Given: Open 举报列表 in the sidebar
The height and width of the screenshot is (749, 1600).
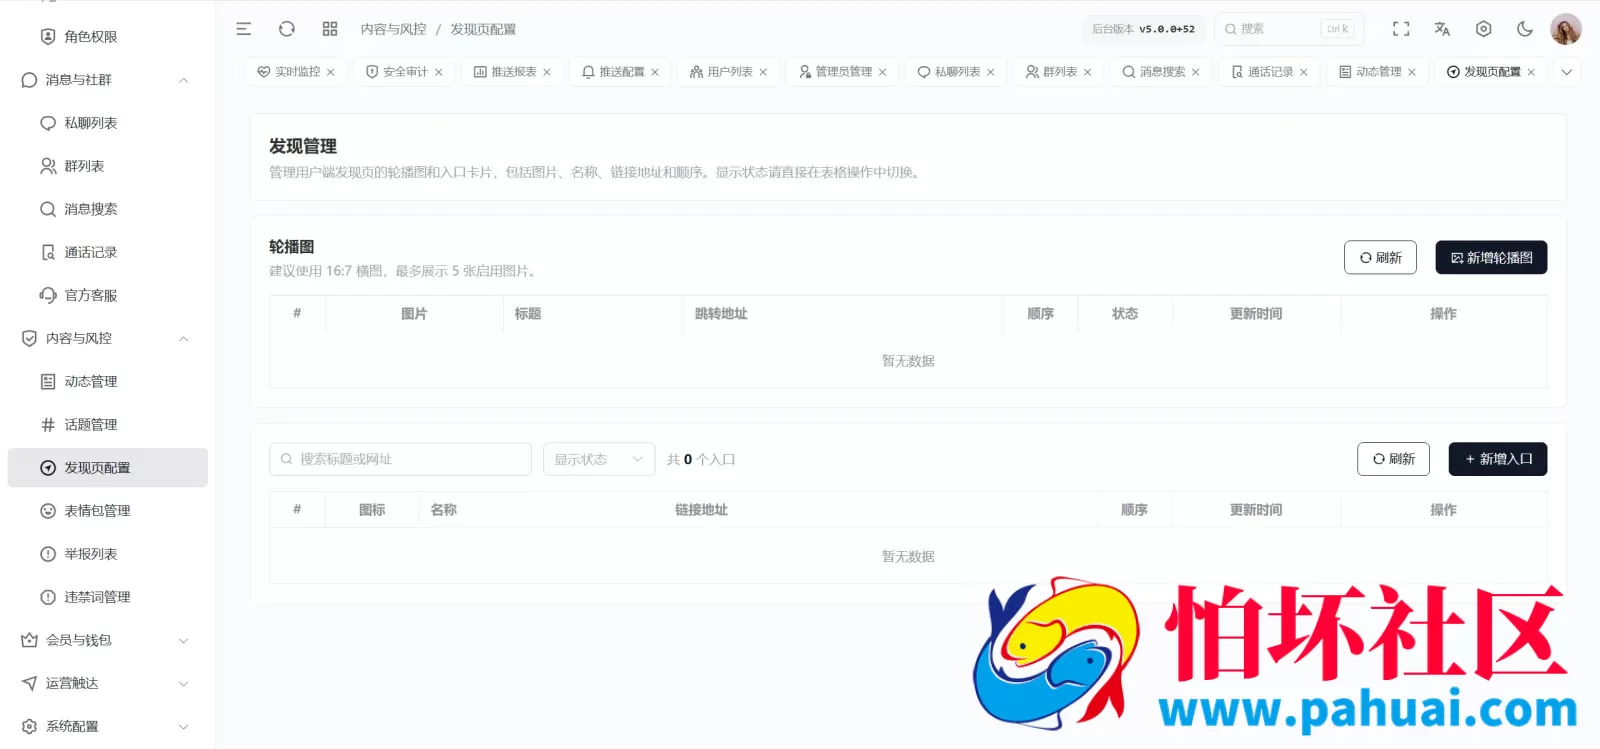Looking at the screenshot, I should tap(108, 553).
